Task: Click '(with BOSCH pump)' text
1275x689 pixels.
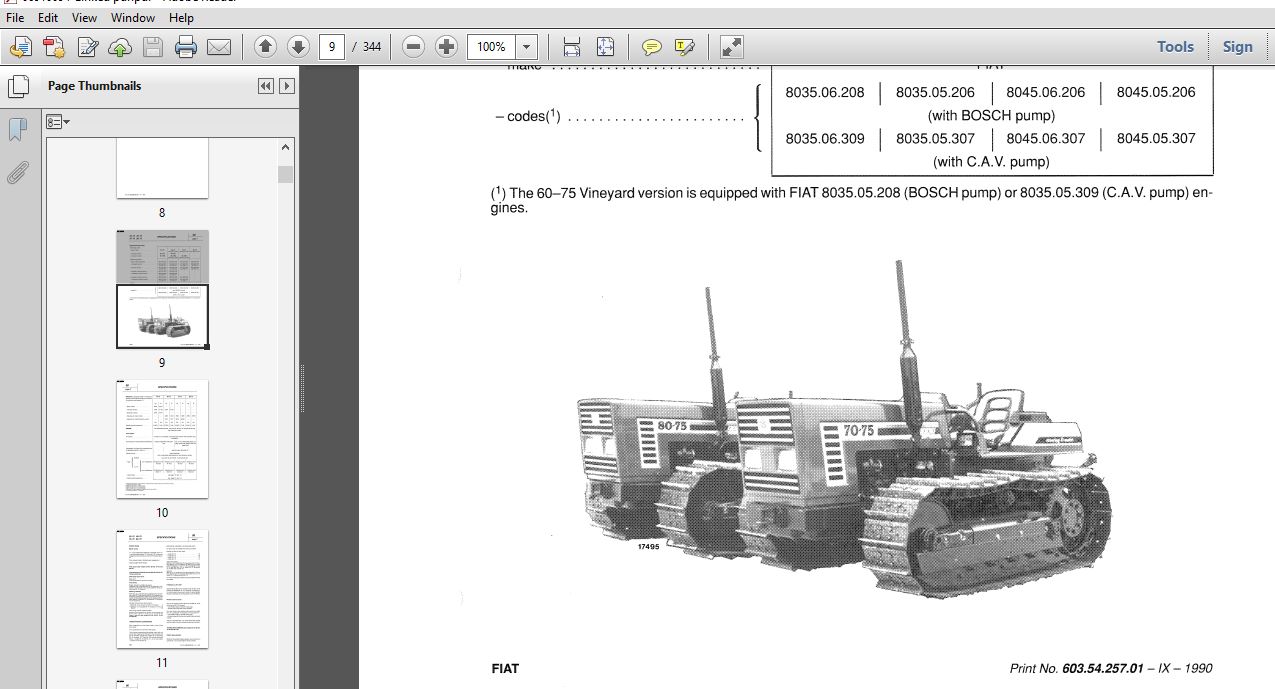Action: [x=991, y=115]
